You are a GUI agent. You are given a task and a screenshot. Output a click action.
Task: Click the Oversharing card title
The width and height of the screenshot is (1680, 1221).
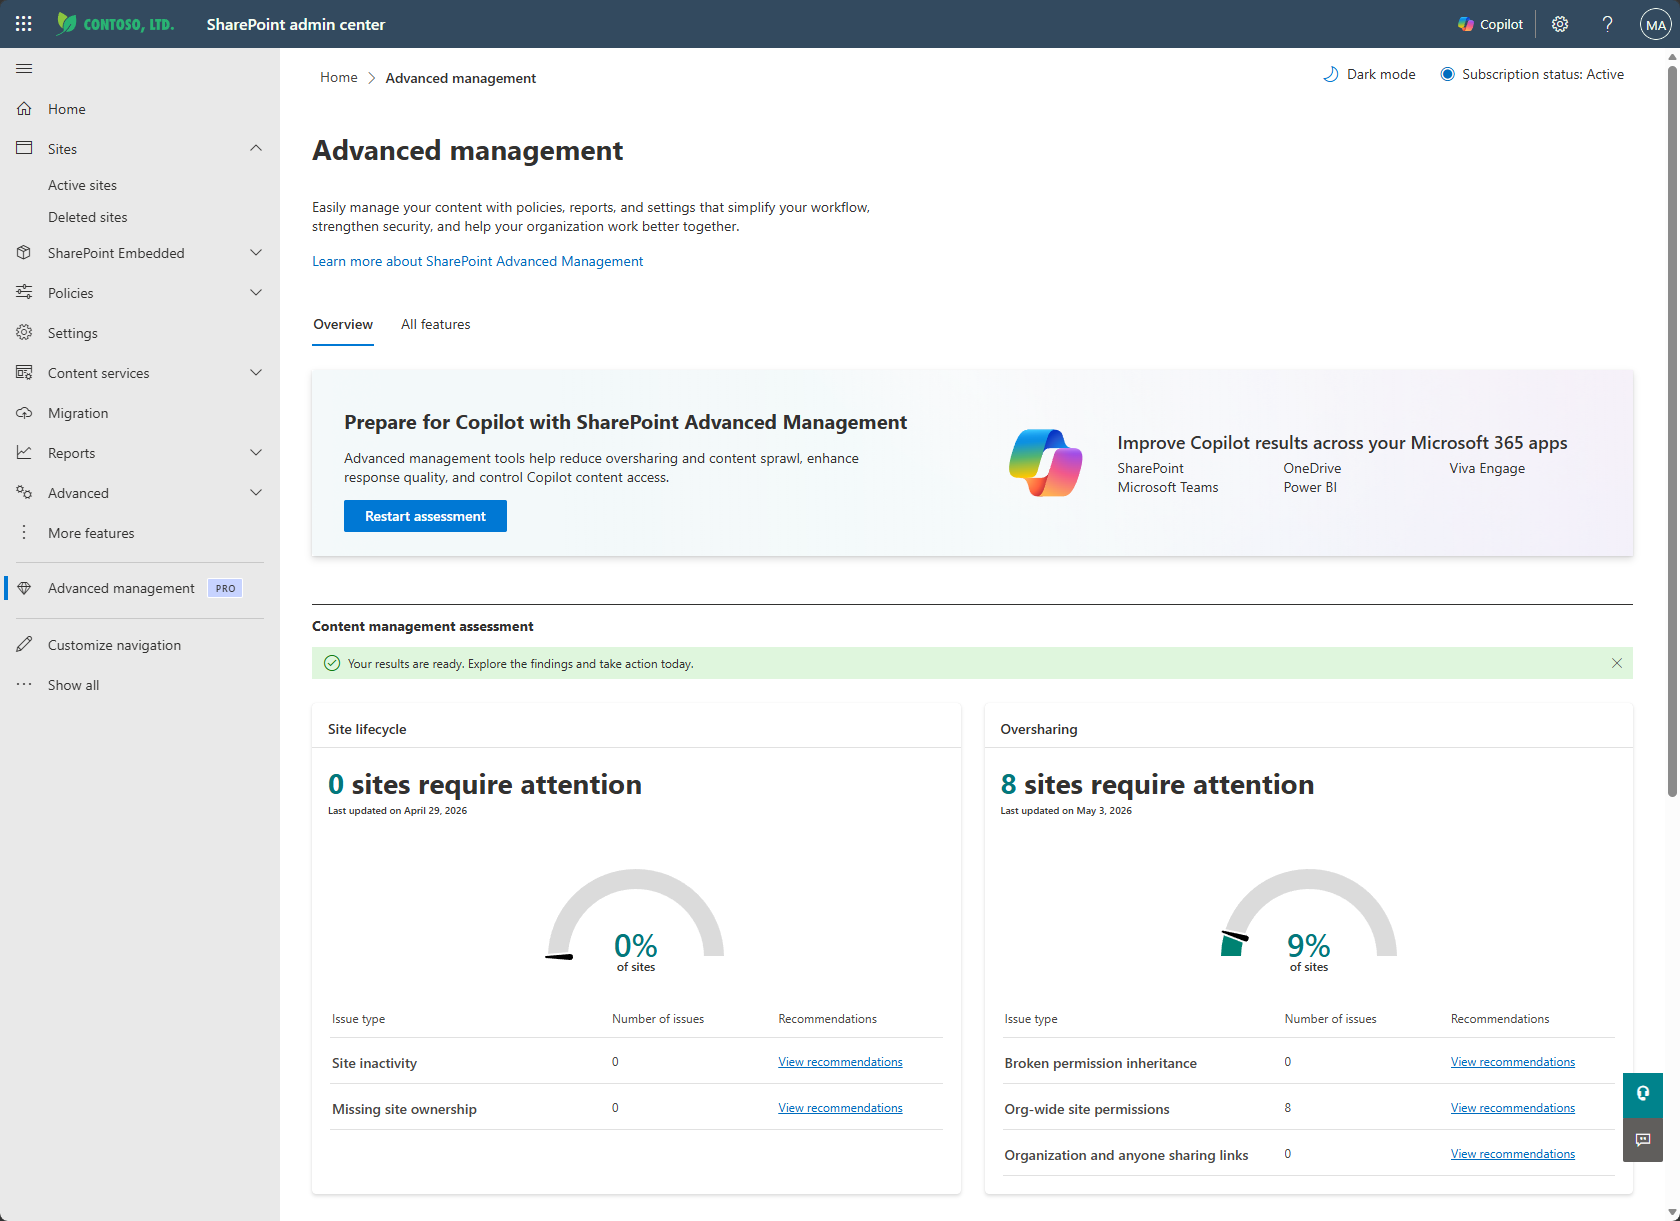(1039, 729)
